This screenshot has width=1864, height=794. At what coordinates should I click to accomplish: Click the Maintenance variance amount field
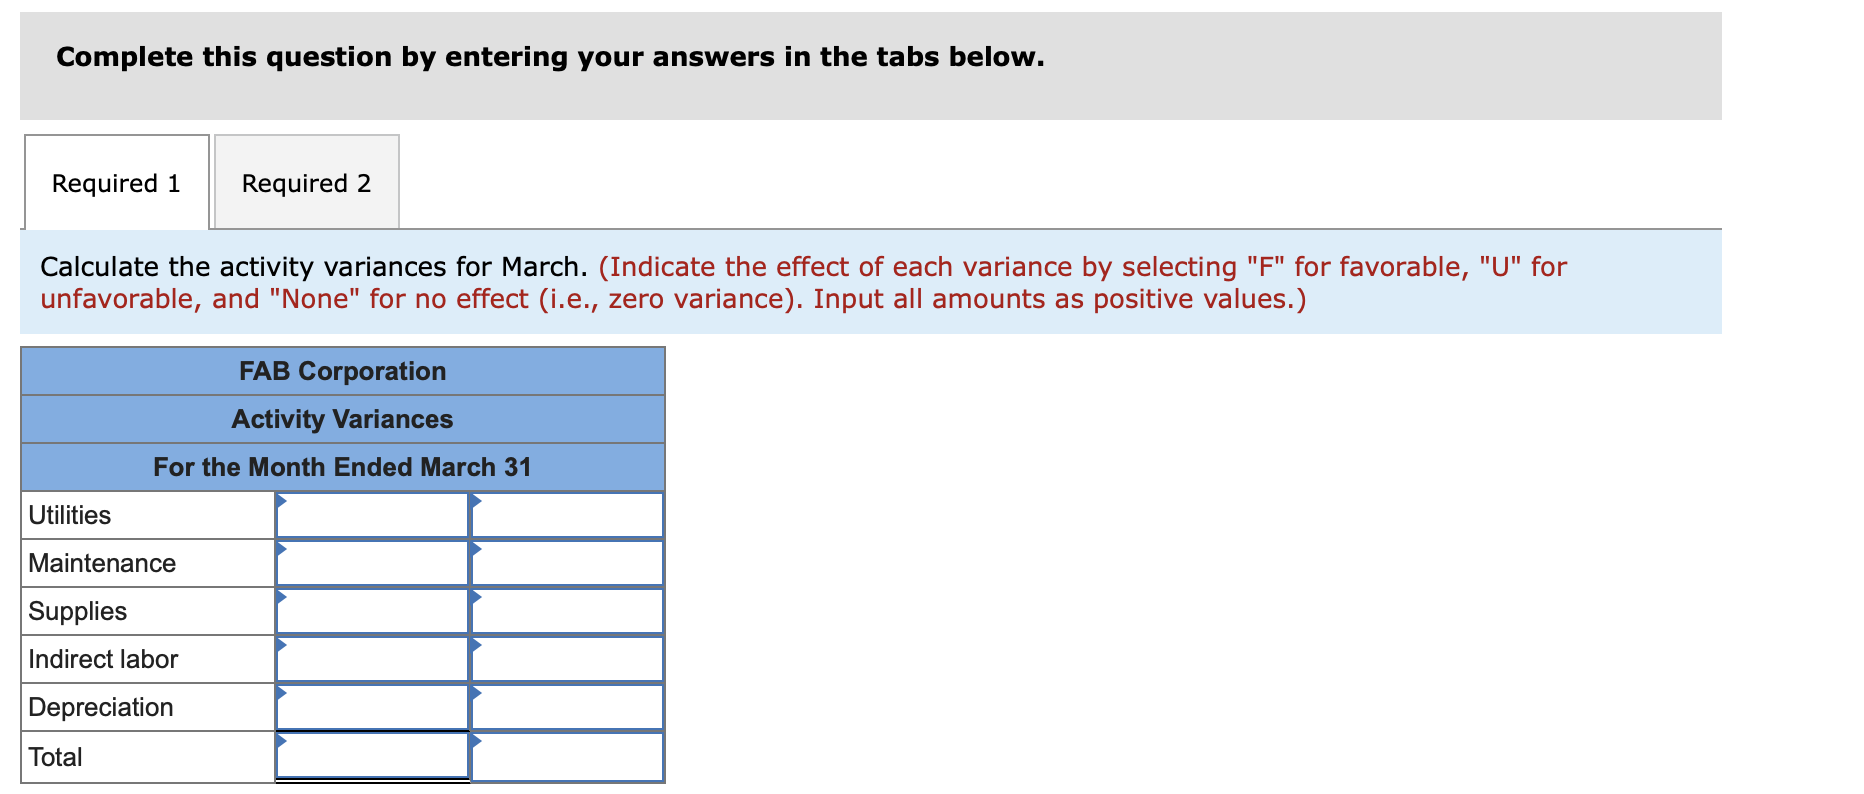click(x=372, y=563)
